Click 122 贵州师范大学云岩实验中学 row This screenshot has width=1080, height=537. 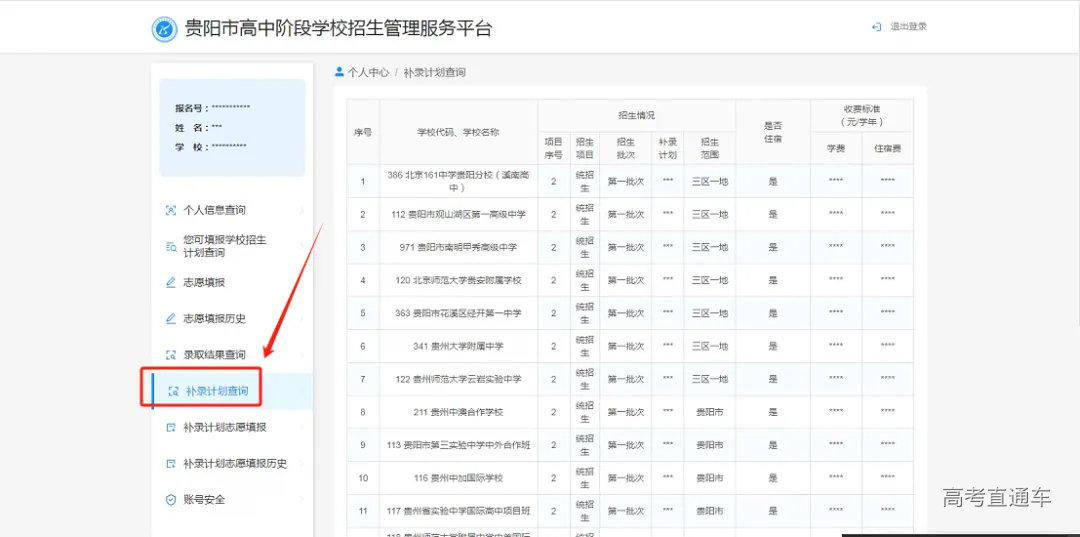(x=630, y=379)
